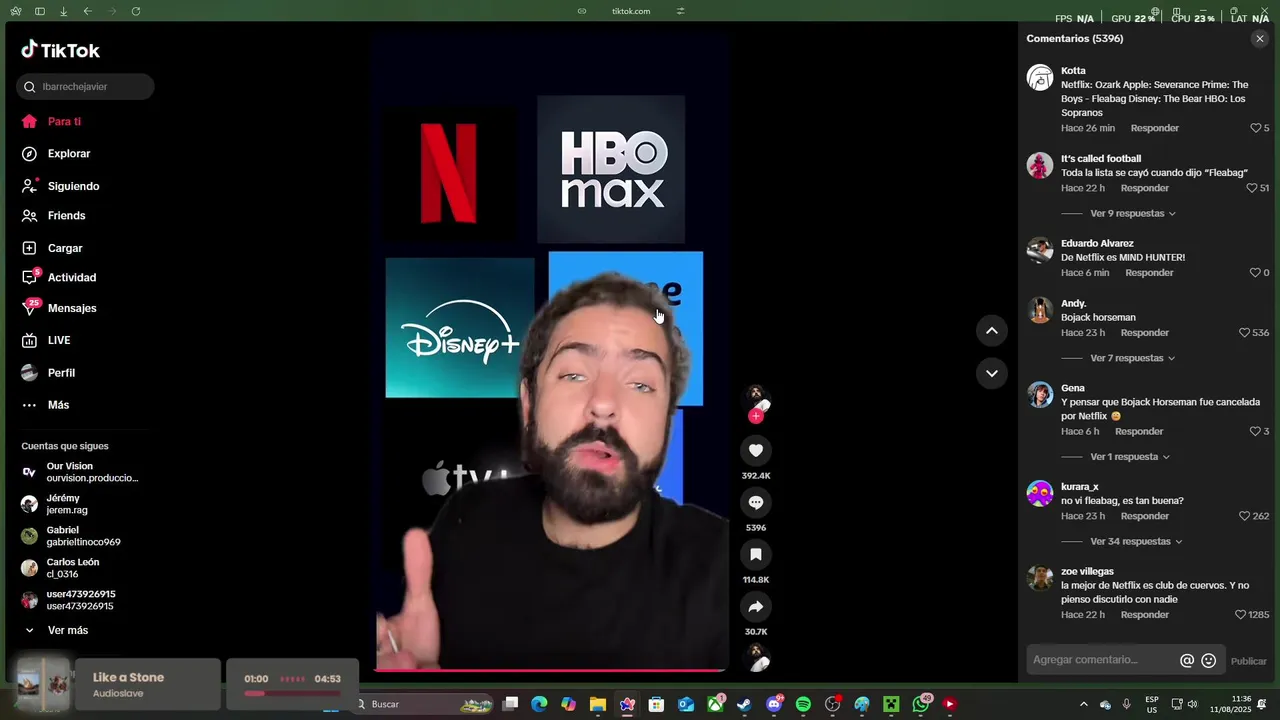Viewport: 1280px width, 720px height.
Task: Share the video with the arrow icon
Action: click(x=756, y=607)
